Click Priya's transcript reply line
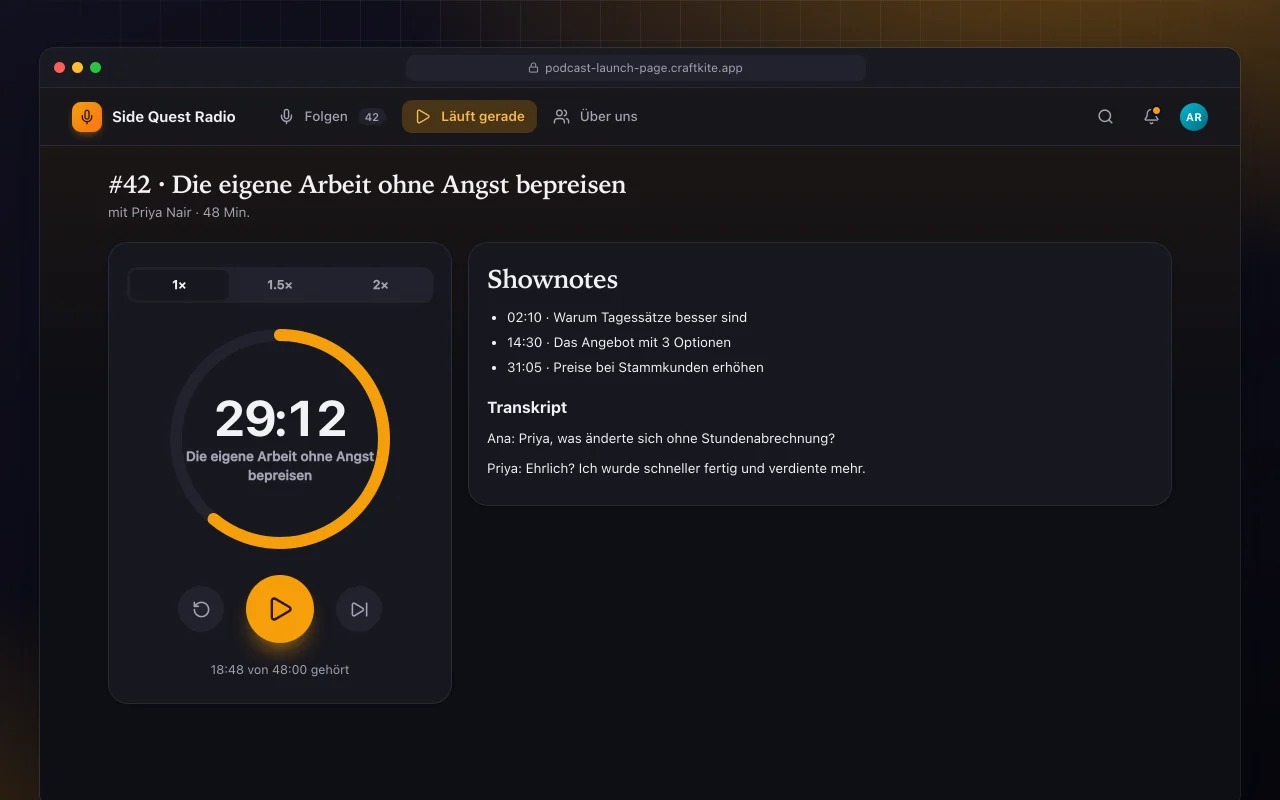Image resolution: width=1280 pixels, height=800 pixels. point(676,468)
